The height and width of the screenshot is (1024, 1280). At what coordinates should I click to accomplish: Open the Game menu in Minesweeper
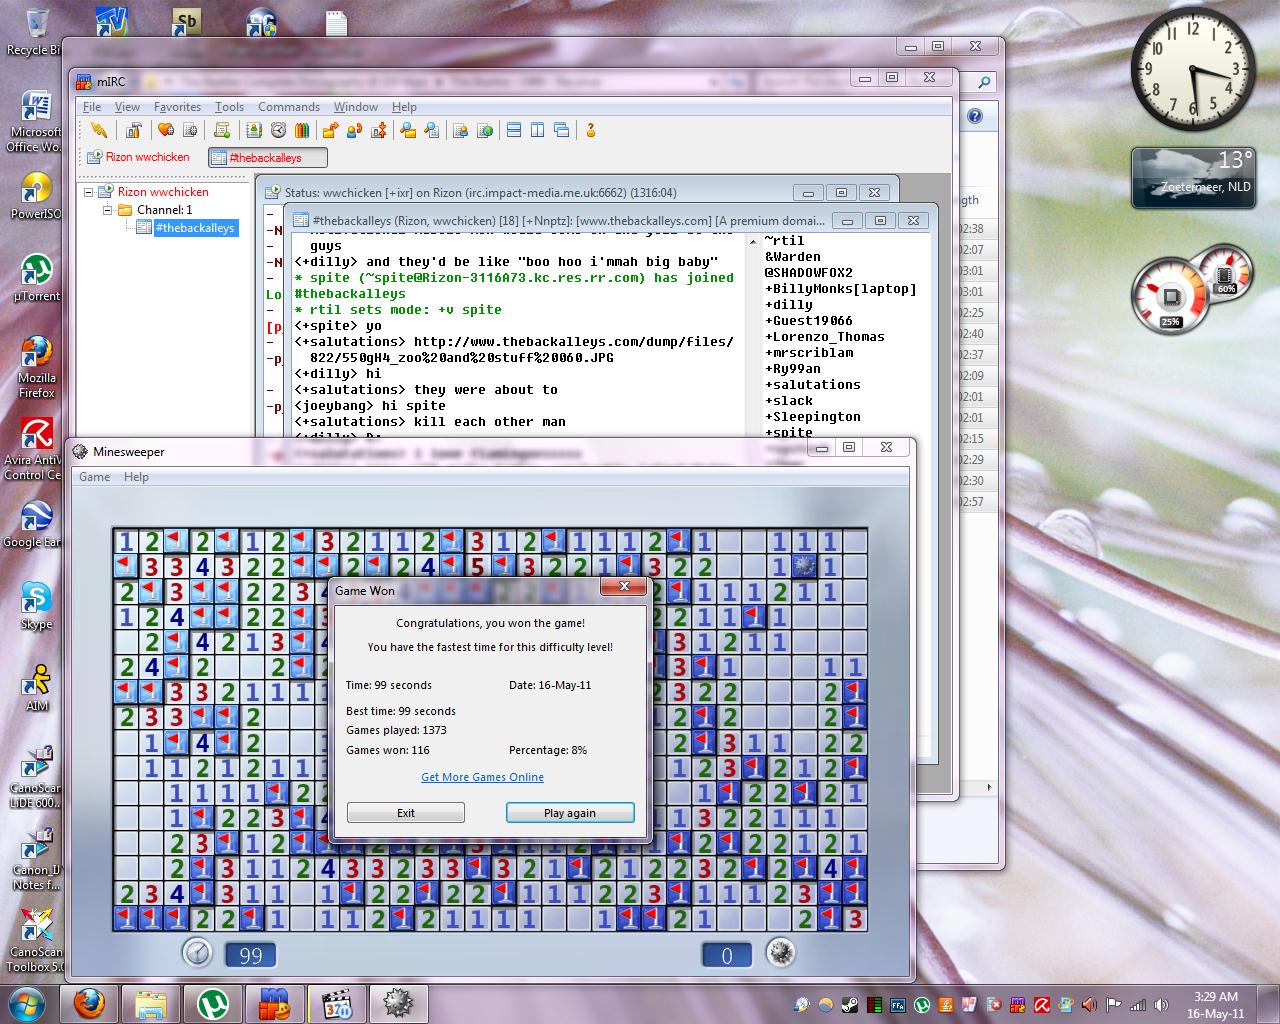(x=94, y=477)
